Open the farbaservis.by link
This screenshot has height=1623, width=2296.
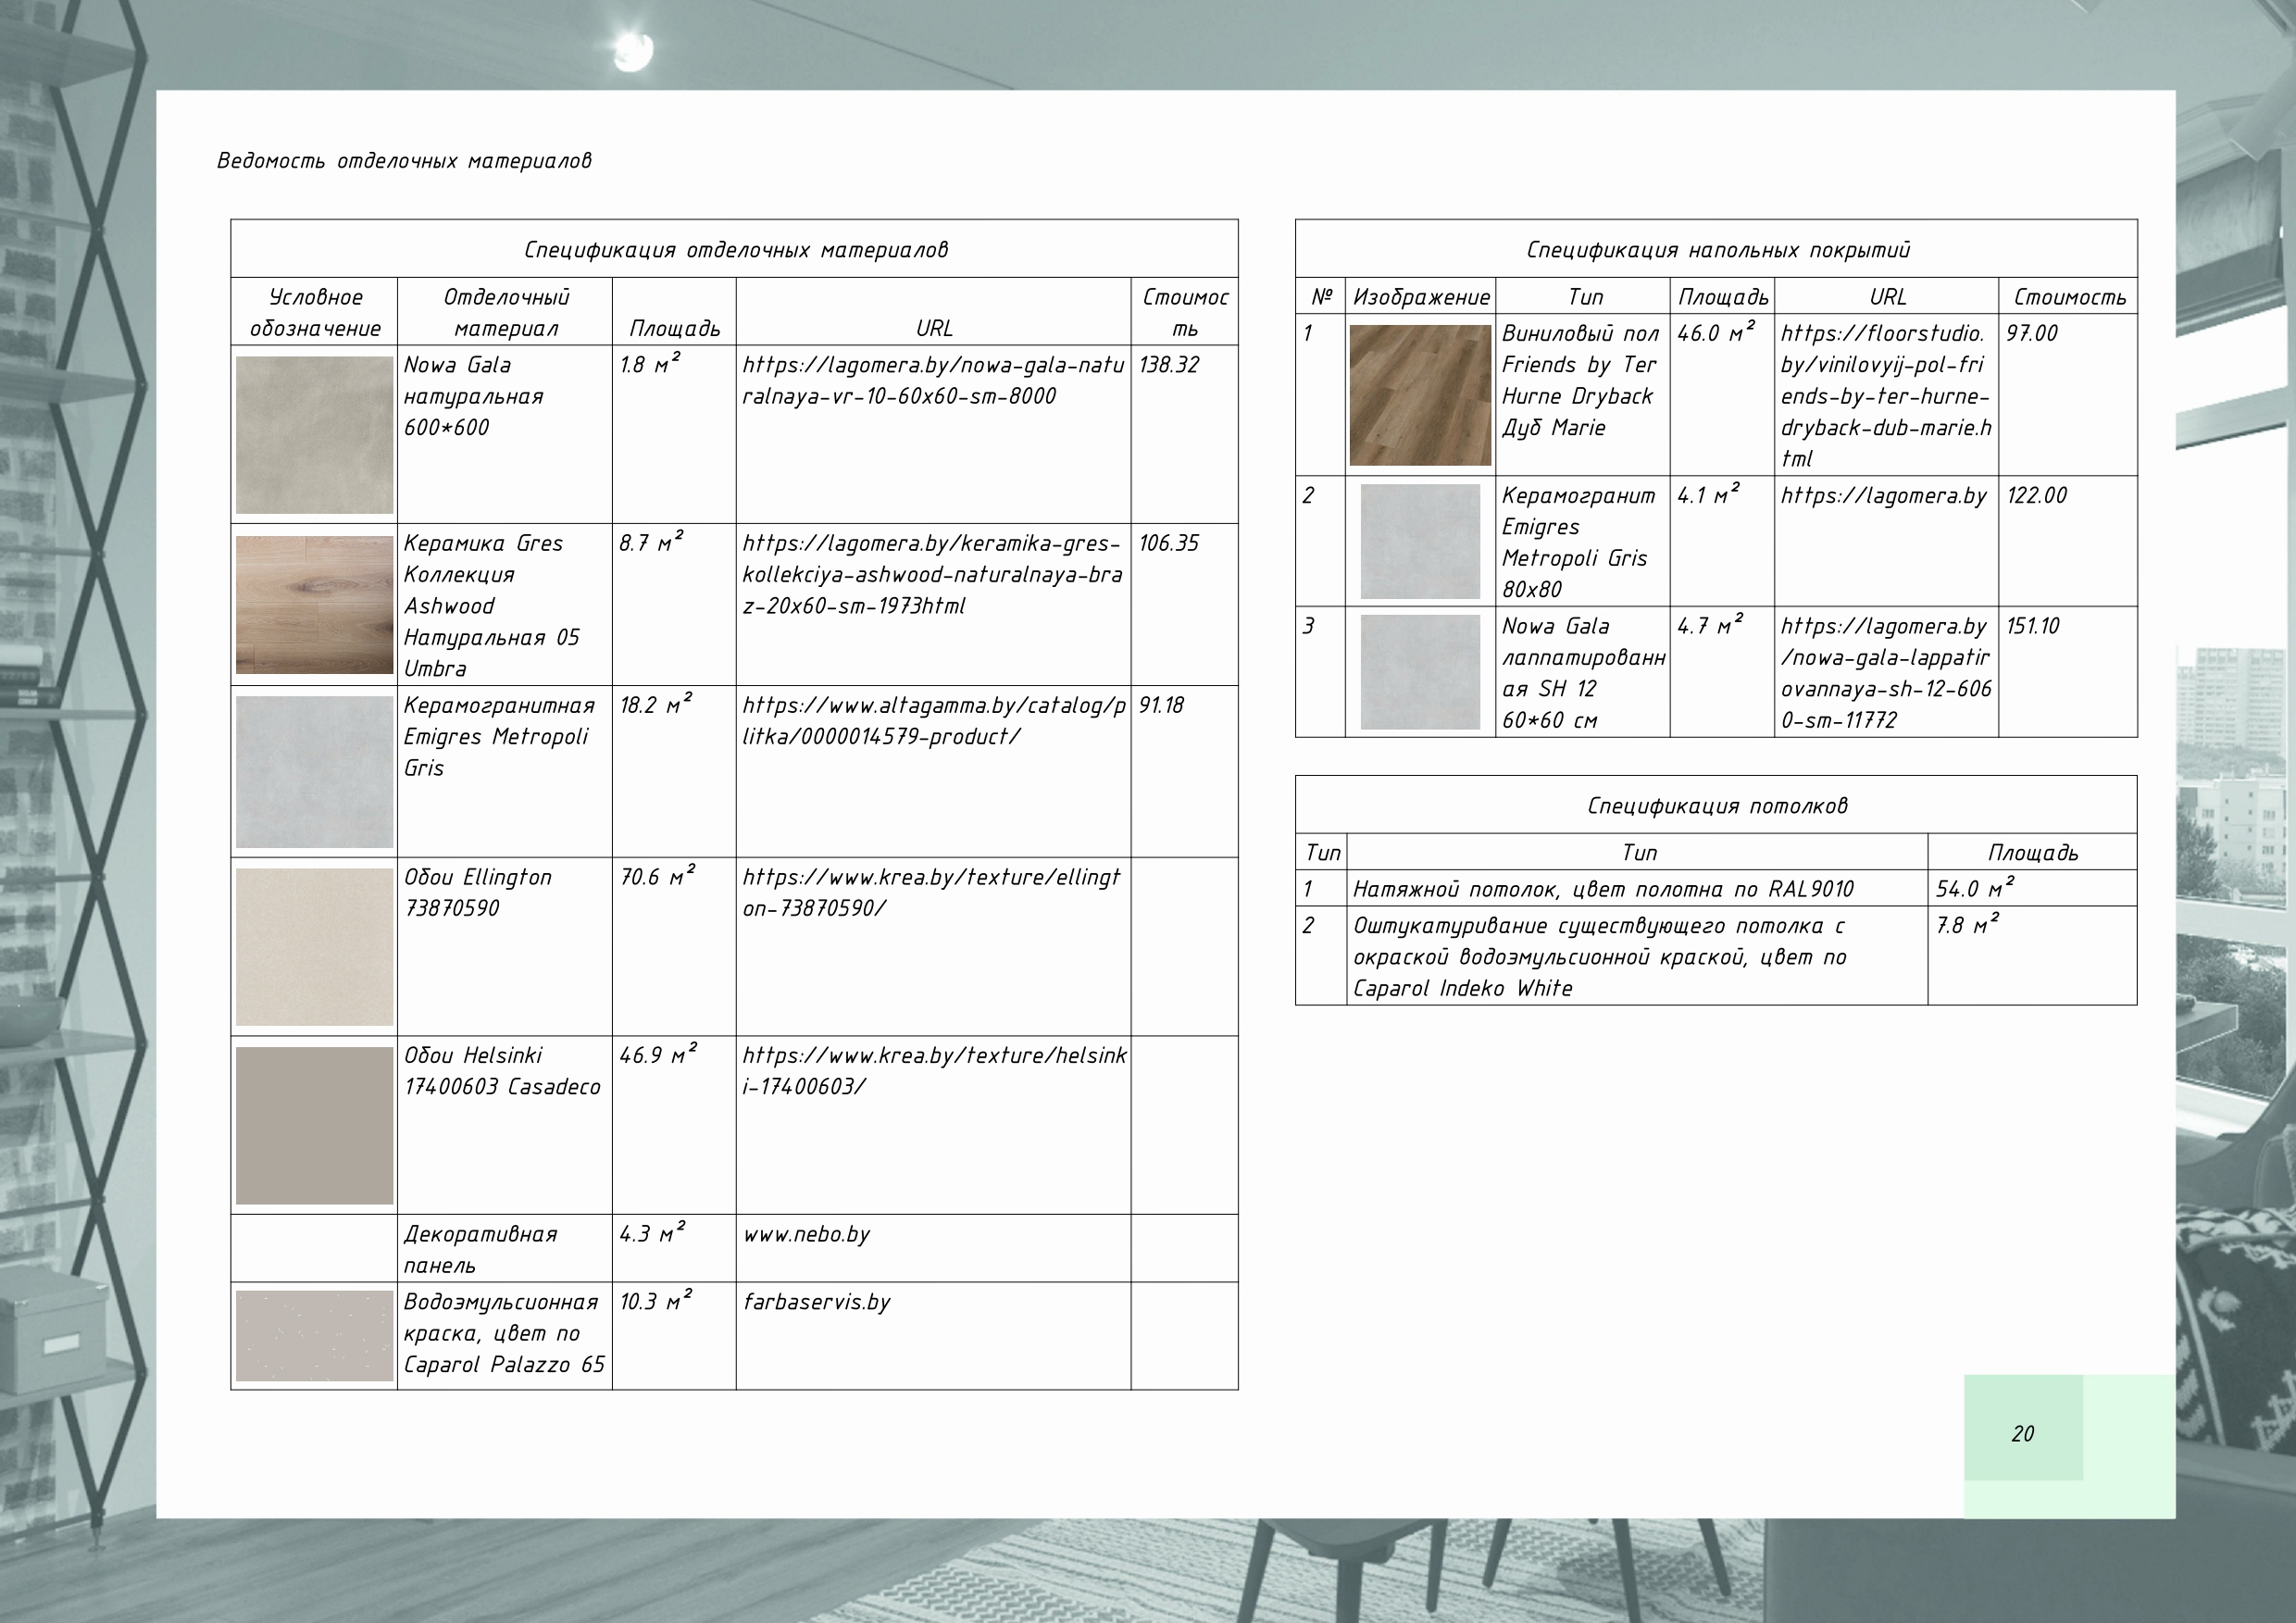click(816, 1301)
